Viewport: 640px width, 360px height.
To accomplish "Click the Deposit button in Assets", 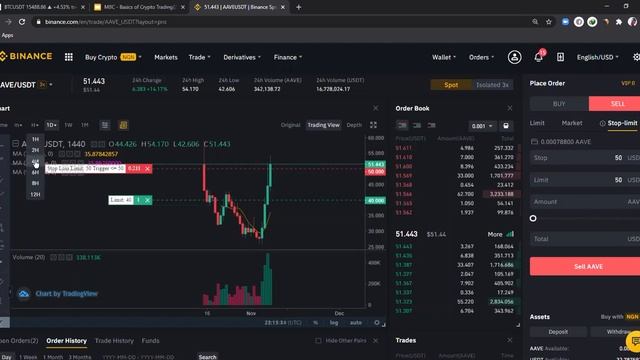I will point(558,332).
